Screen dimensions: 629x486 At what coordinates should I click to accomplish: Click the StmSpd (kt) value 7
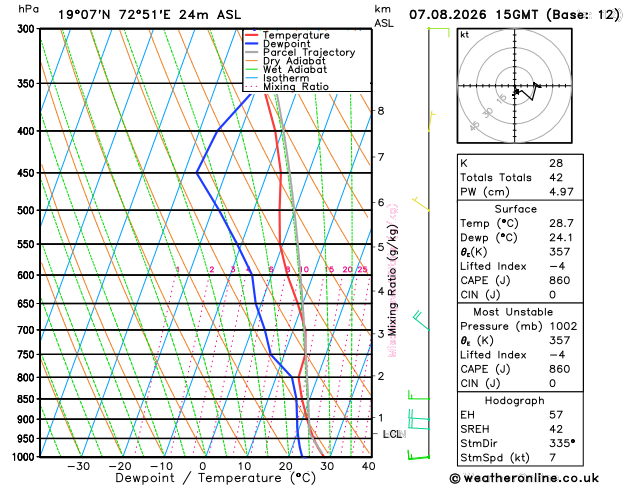[x=553, y=458]
